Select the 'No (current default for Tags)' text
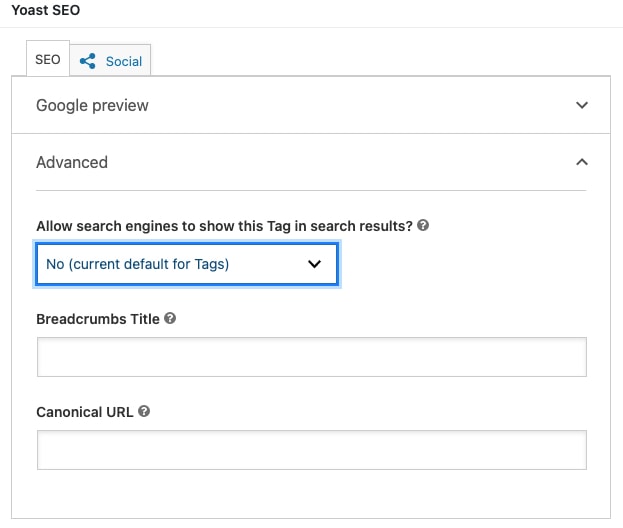This screenshot has width=623, height=528. pos(138,264)
